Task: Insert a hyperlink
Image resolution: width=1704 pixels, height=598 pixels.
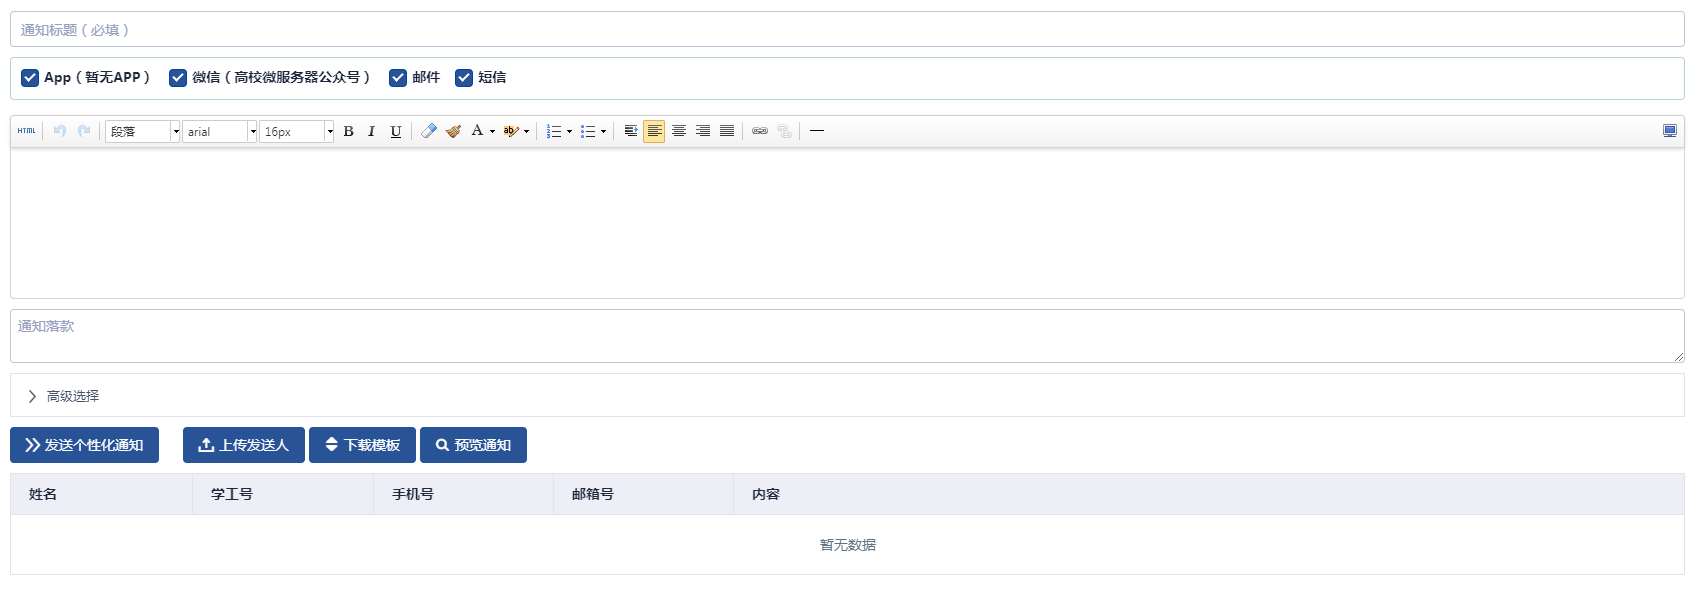Action: 760,131
